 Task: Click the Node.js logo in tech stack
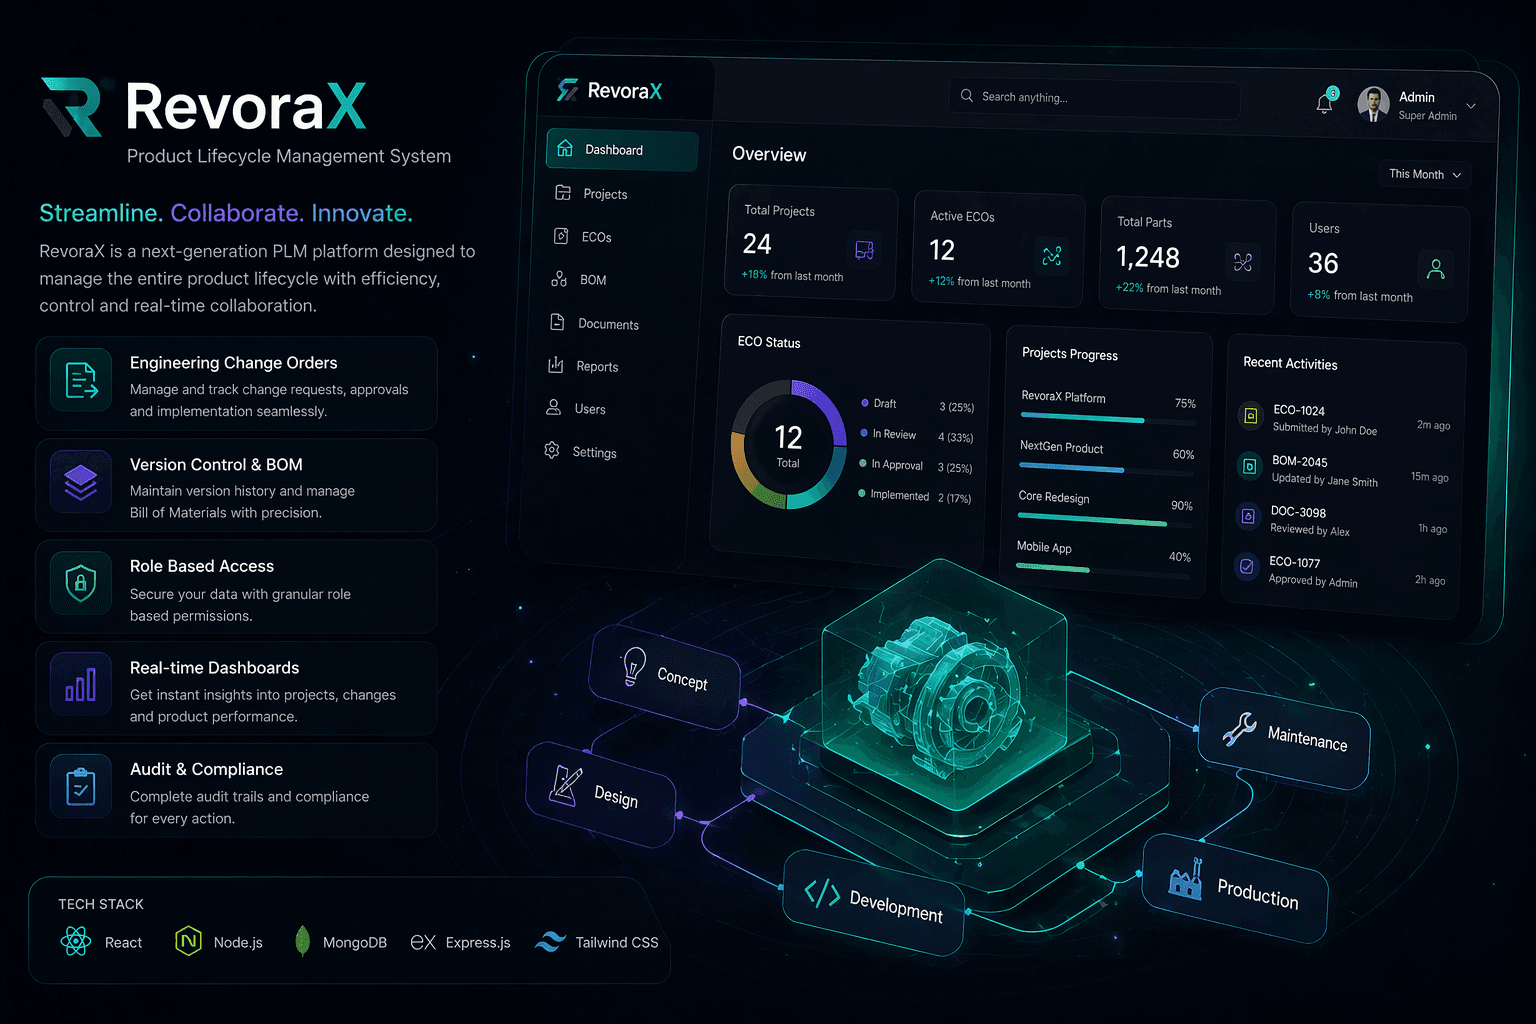tap(188, 941)
